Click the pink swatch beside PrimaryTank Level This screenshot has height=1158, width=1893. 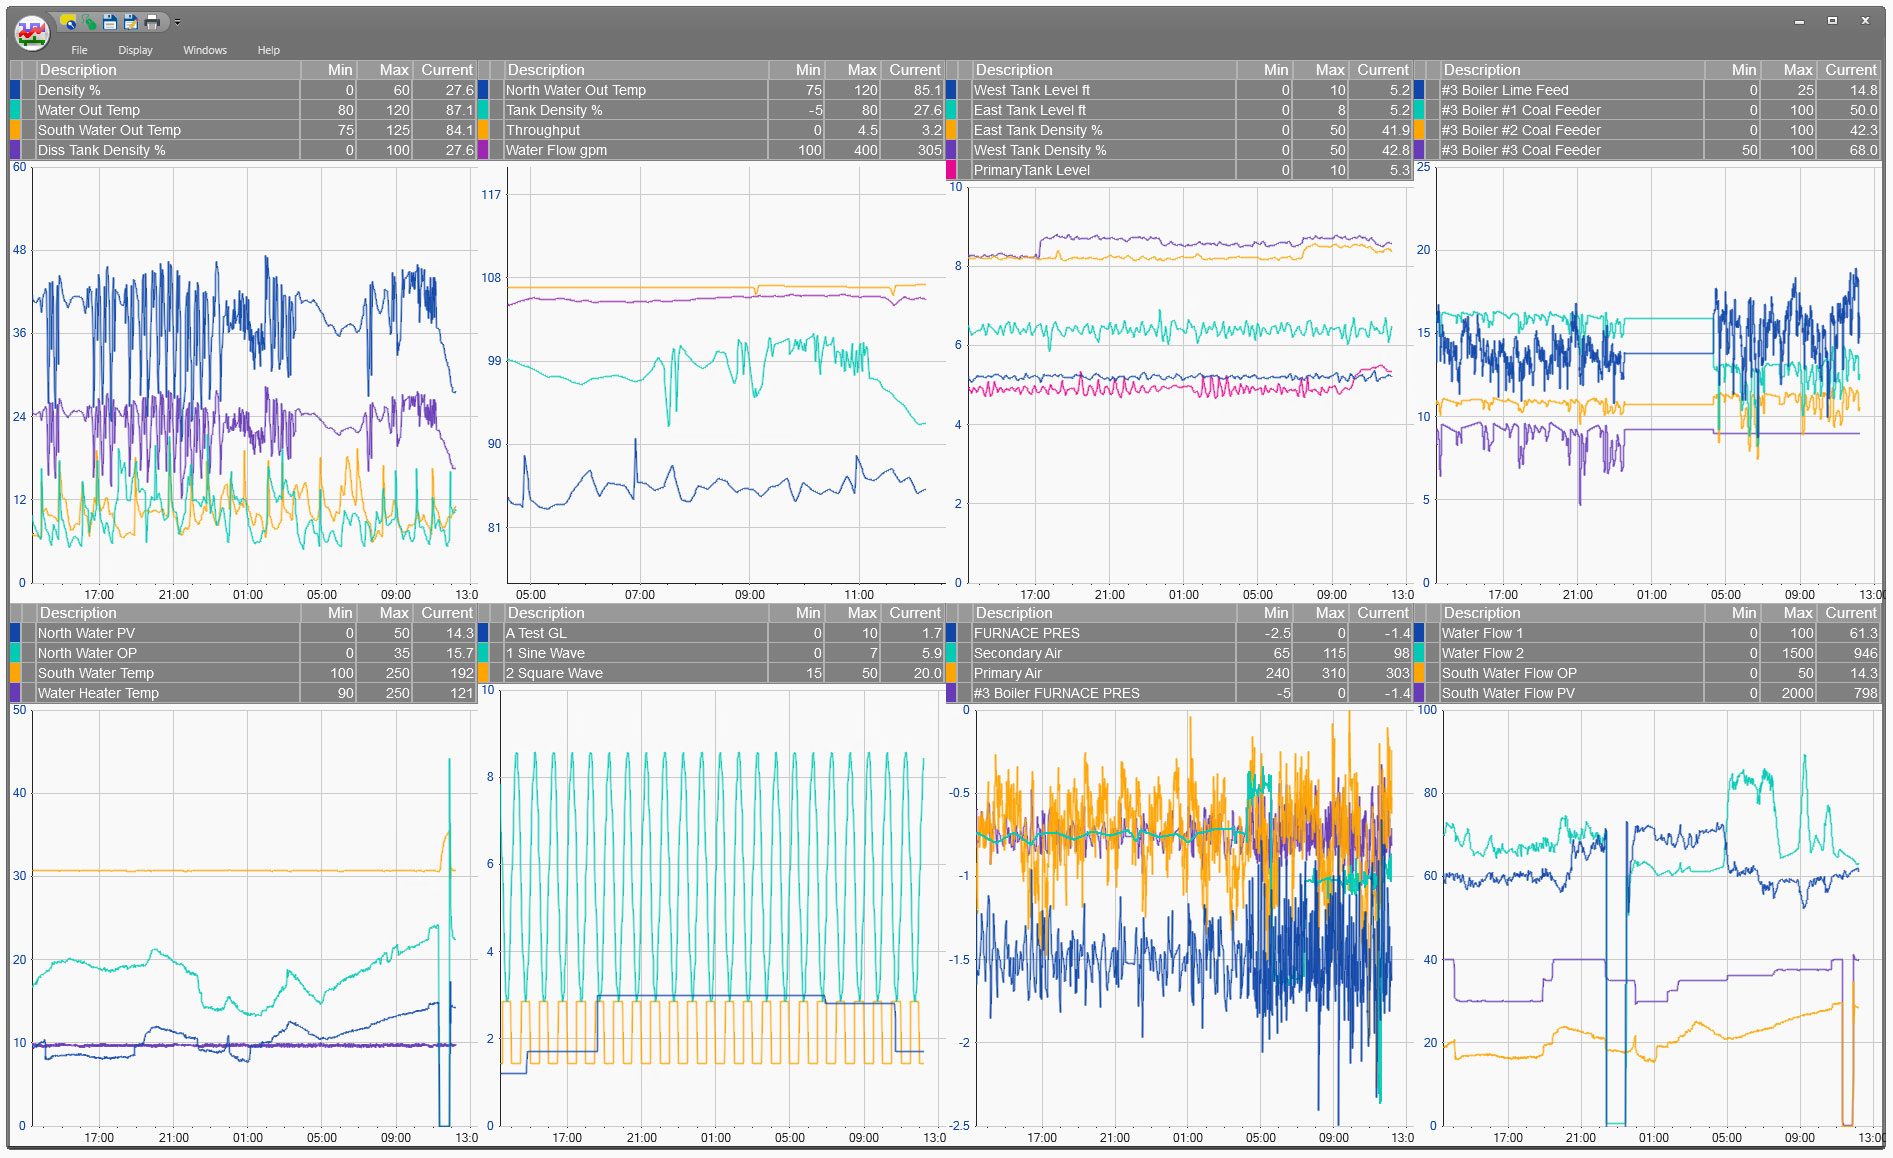point(951,170)
